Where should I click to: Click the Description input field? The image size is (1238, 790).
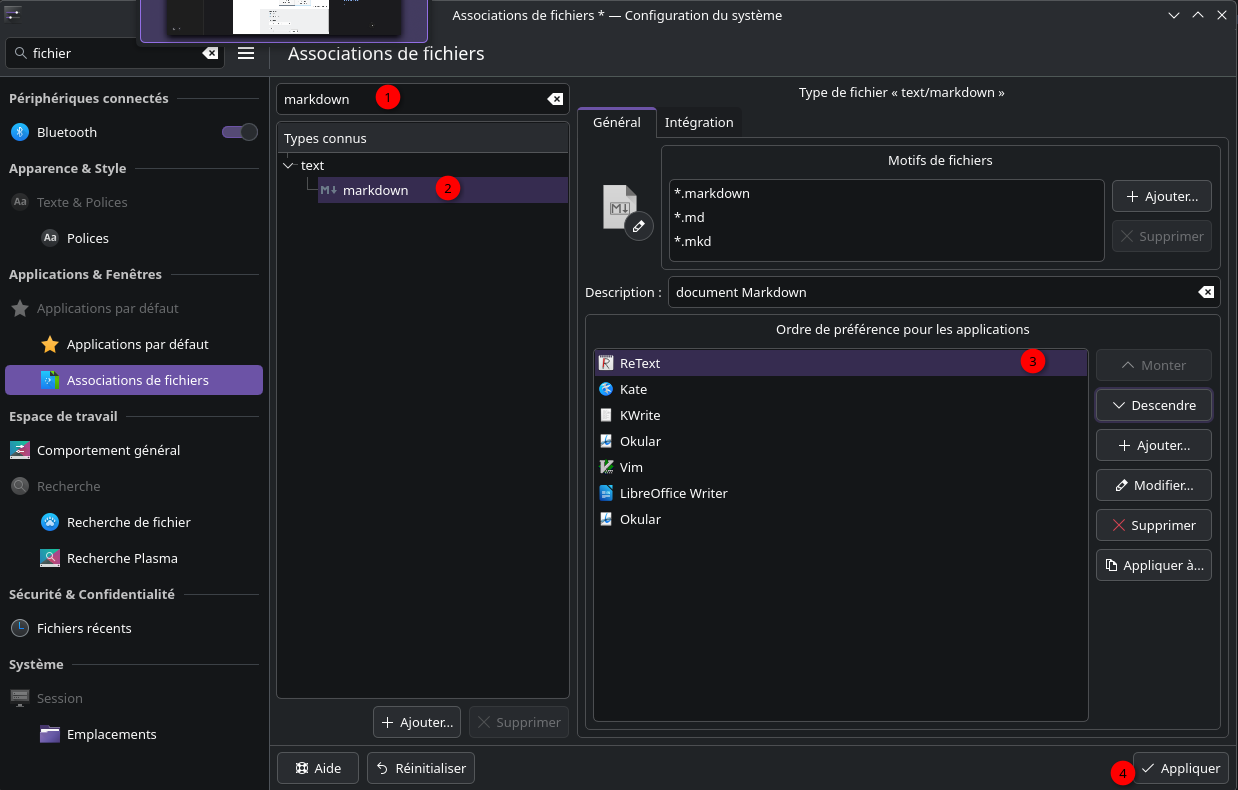coord(930,292)
